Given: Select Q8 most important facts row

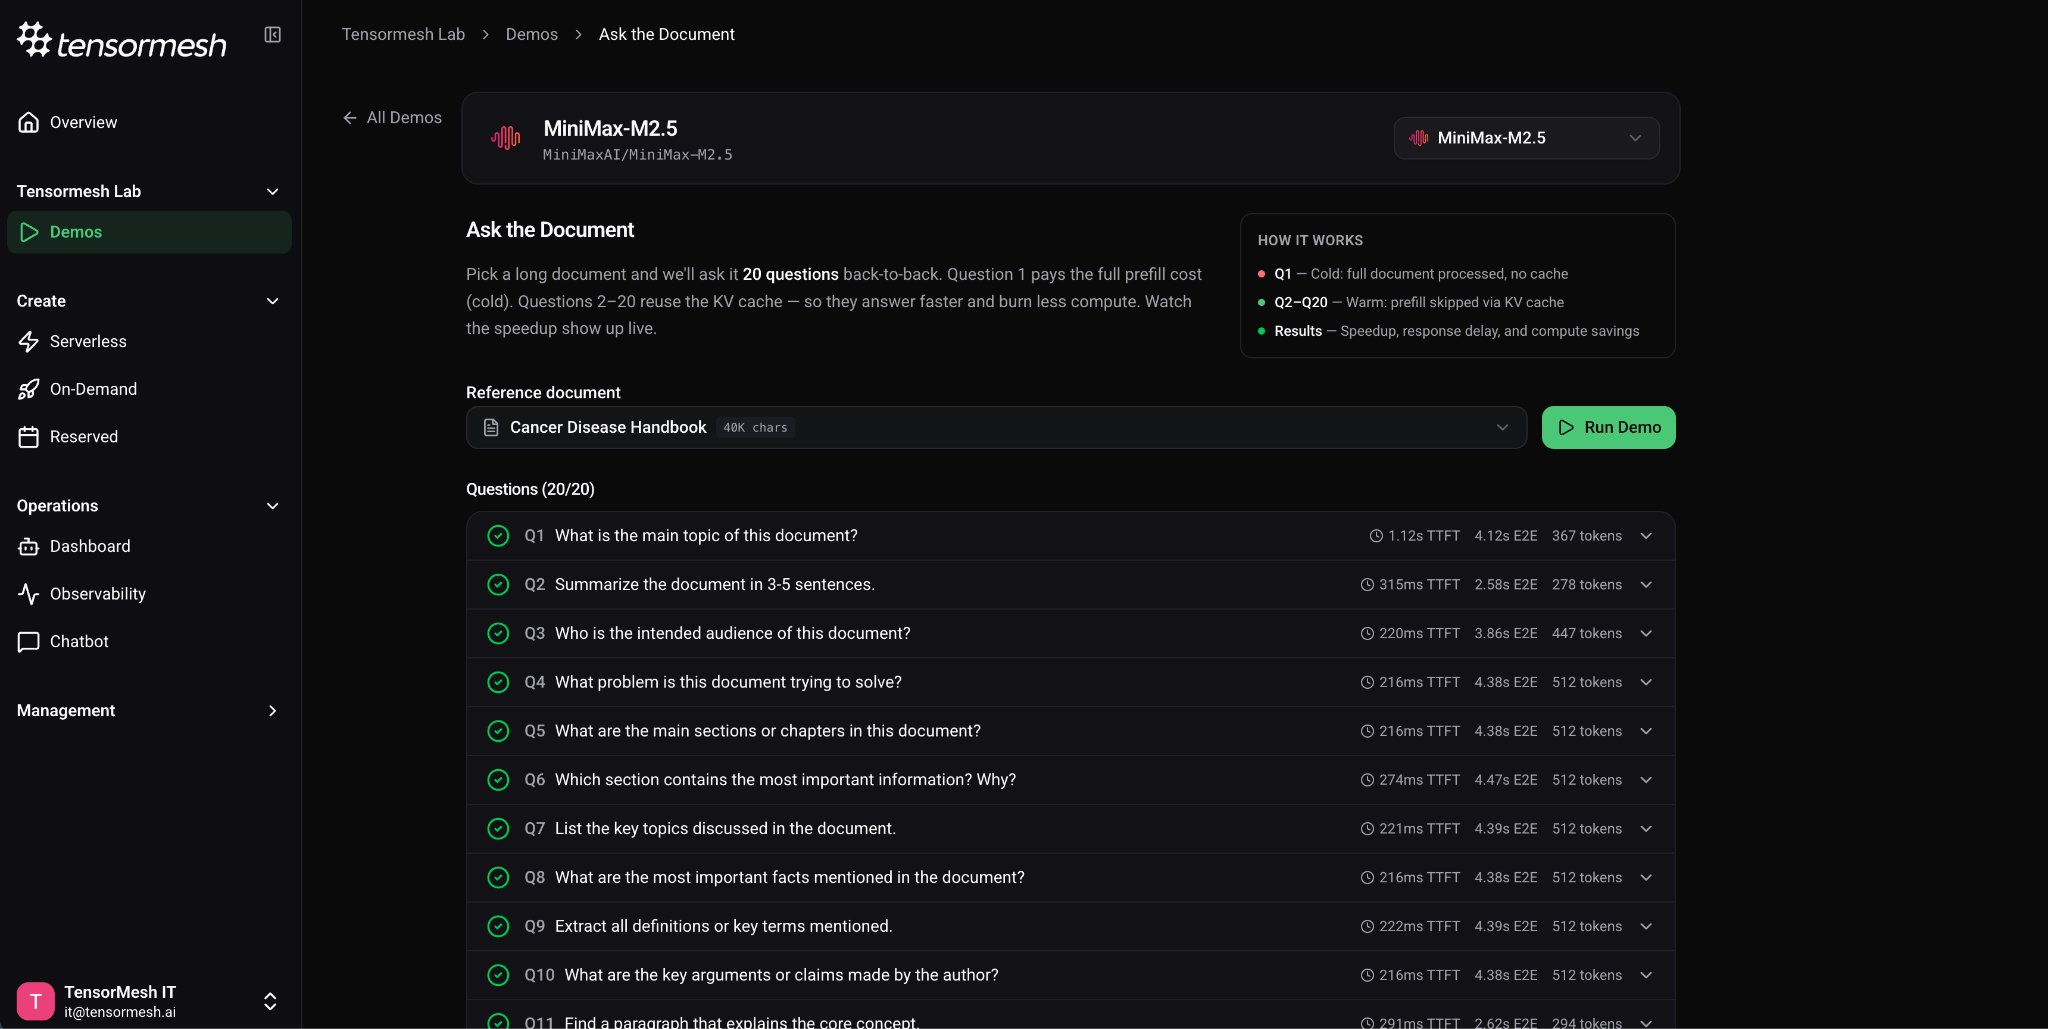Looking at the screenshot, I should point(1070,878).
